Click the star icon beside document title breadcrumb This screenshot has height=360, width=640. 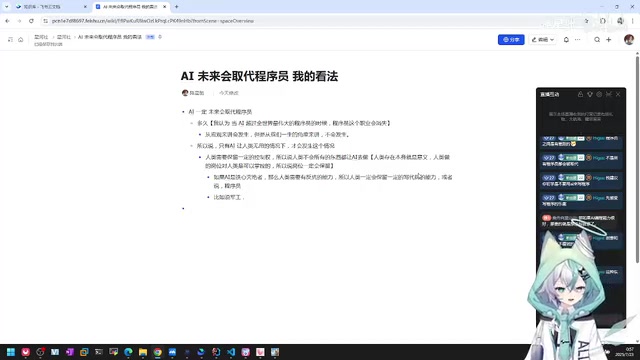[x=160, y=37]
